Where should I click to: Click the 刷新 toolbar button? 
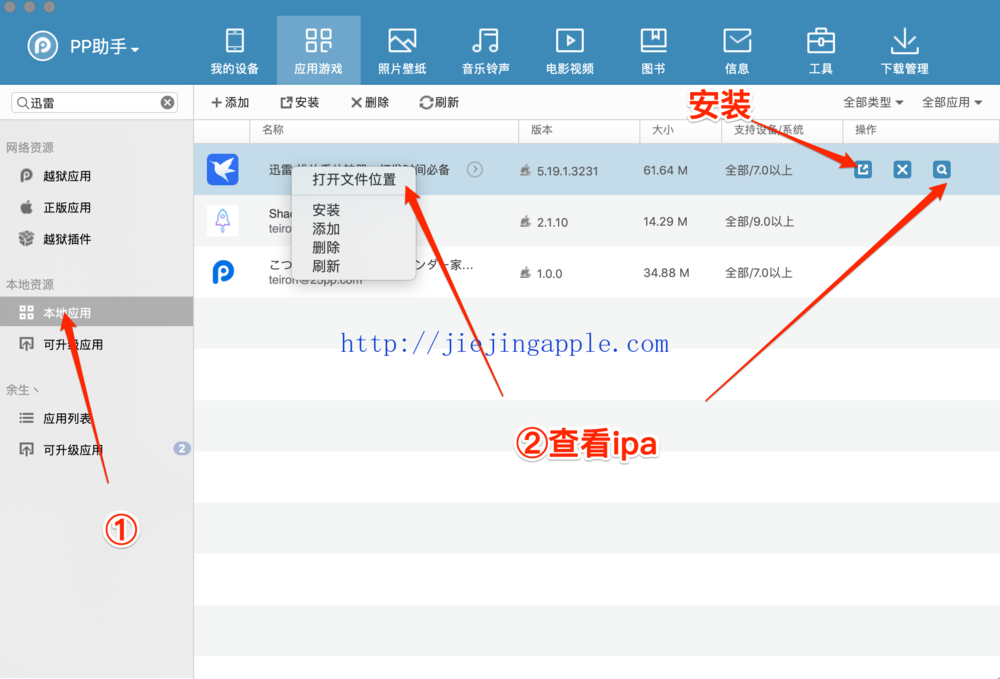tap(439, 103)
